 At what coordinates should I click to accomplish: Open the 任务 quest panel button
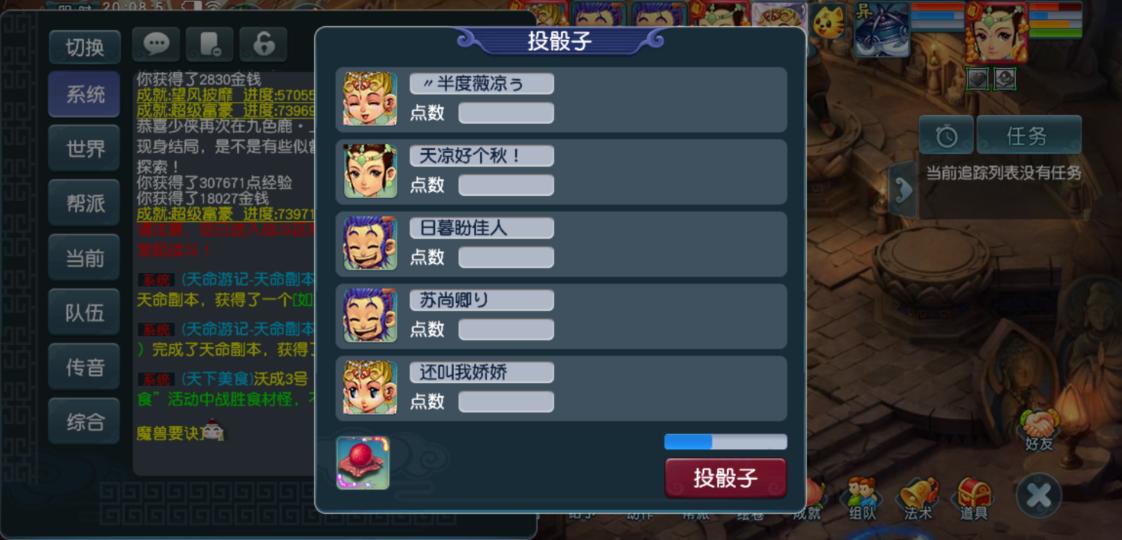click(x=1029, y=135)
